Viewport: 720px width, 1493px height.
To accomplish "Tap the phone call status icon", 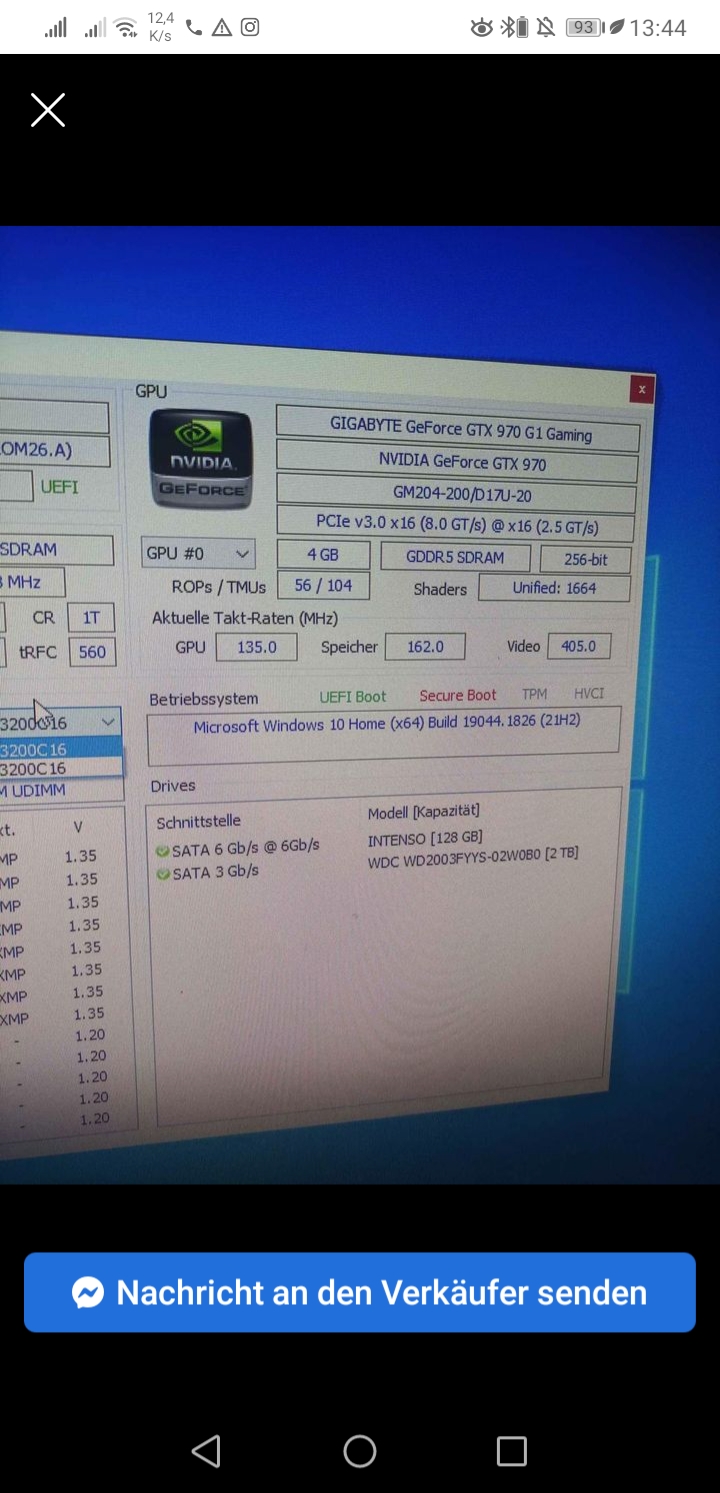I will coord(194,27).
